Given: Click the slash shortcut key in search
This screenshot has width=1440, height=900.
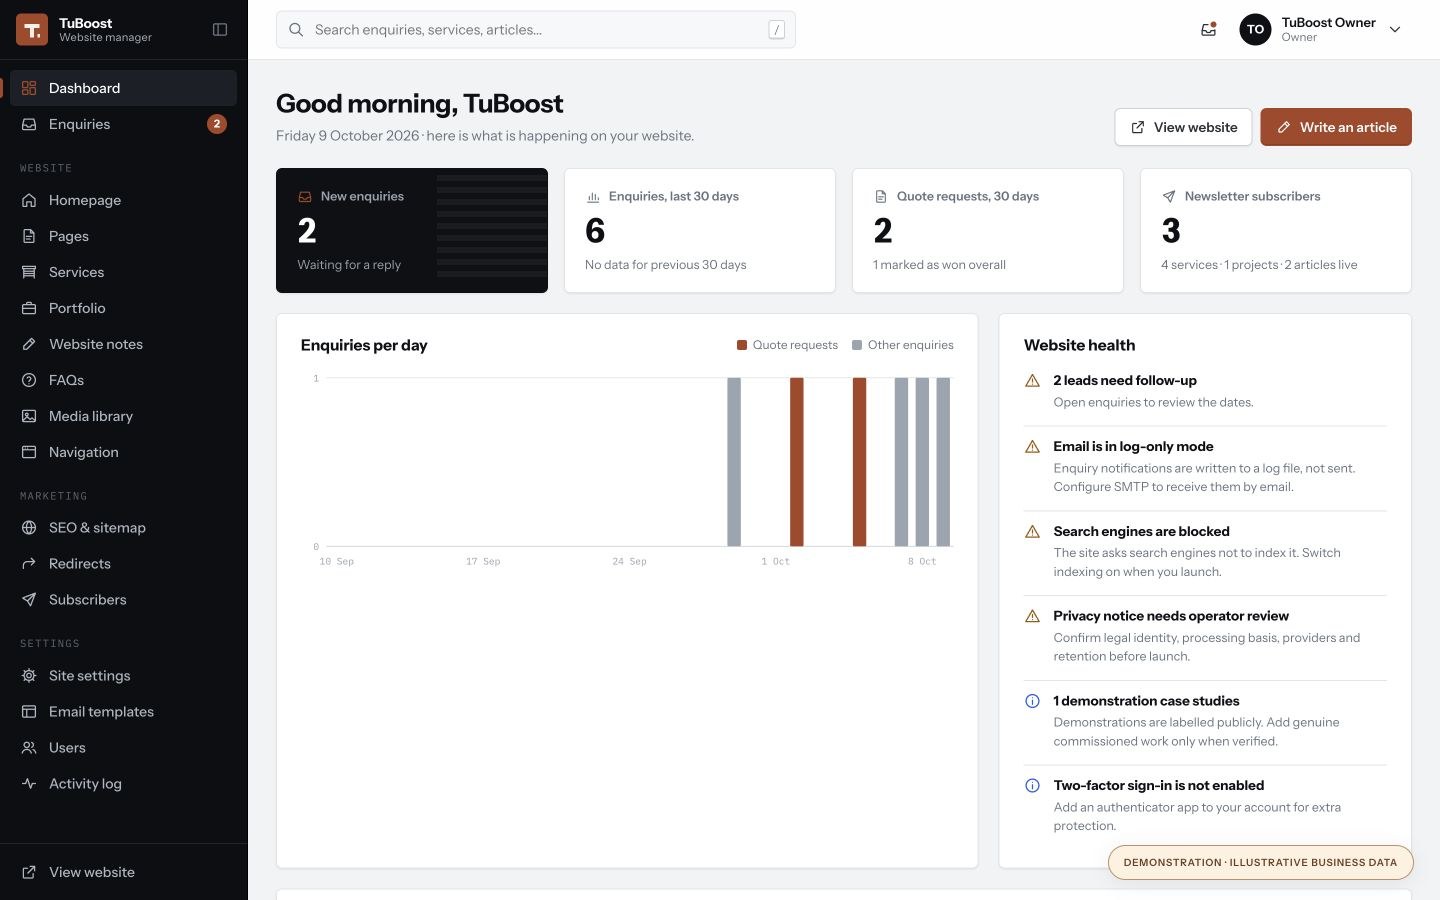Looking at the screenshot, I should click(x=776, y=30).
